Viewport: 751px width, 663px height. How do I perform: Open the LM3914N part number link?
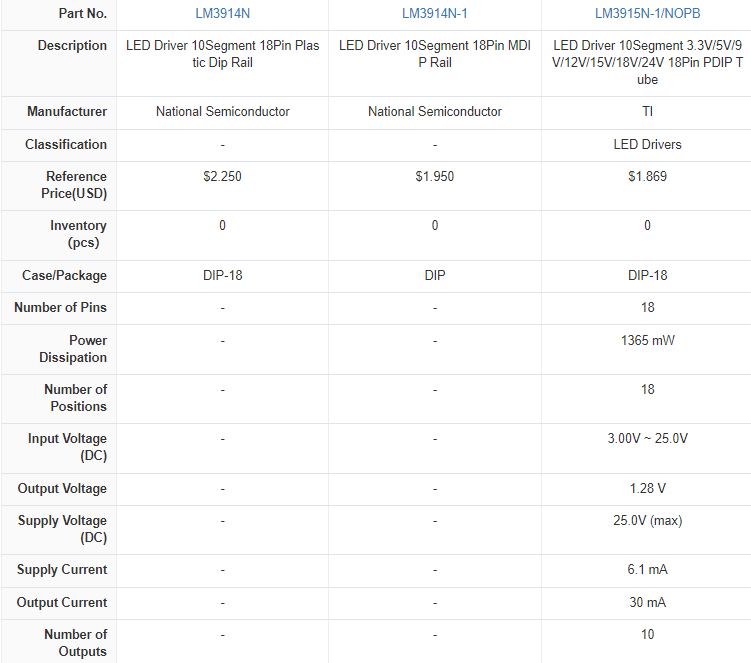point(222,14)
